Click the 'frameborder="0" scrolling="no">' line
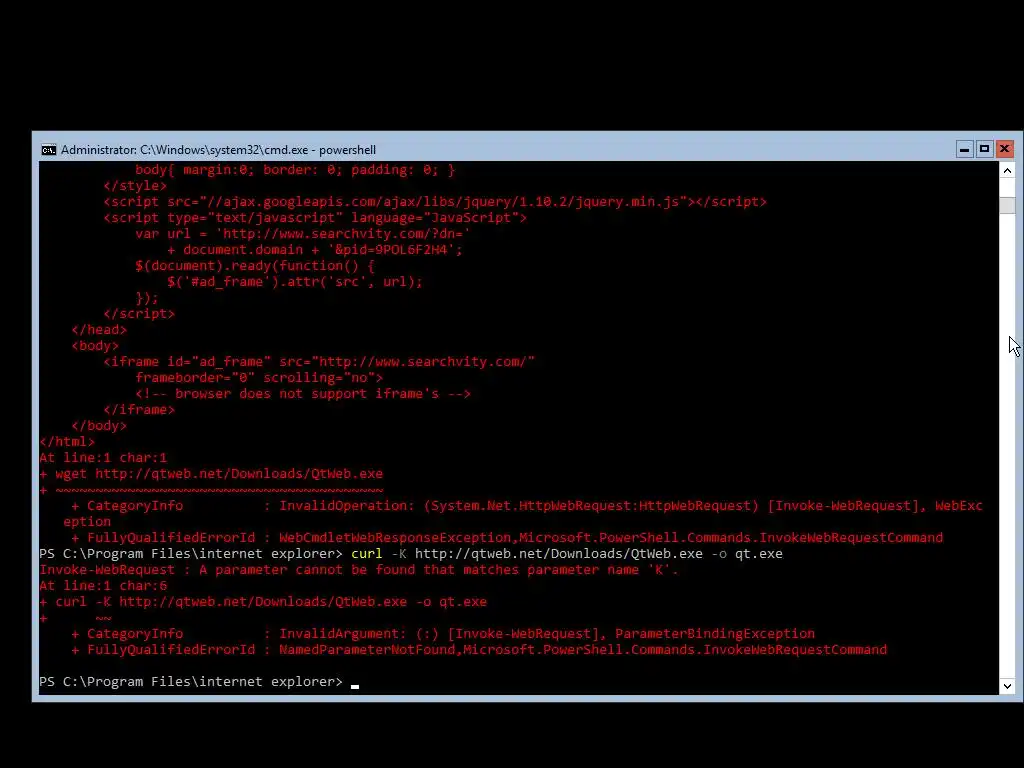Screen dimensions: 1024x768 tap(259, 378)
